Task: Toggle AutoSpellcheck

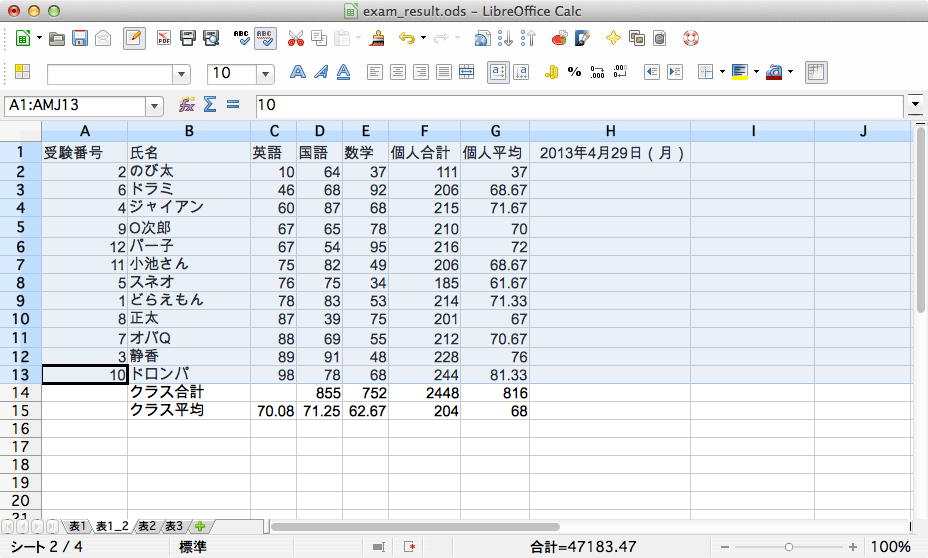Action: click(265, 39)
